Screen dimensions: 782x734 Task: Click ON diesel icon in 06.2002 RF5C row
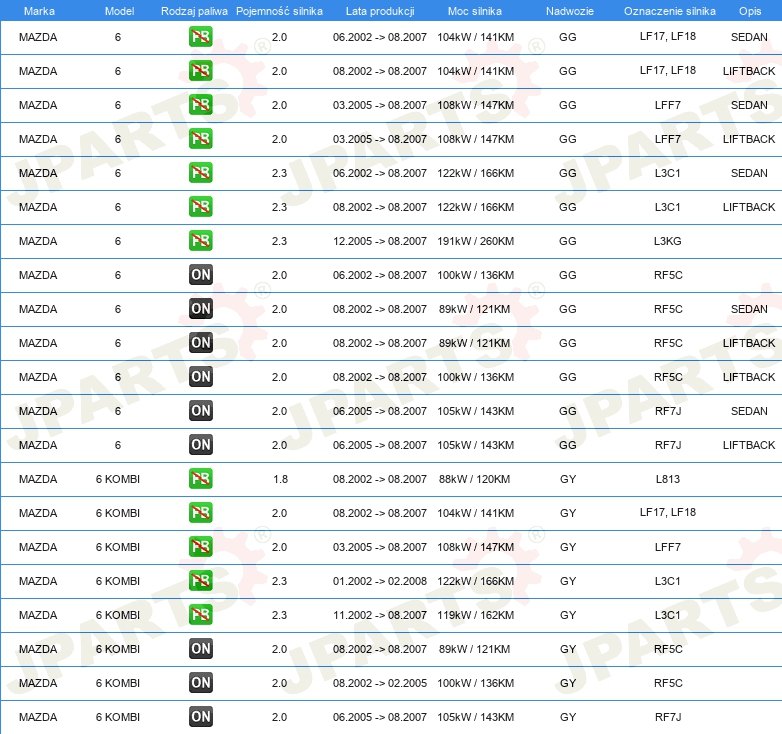pyautogui.click(x=200, y=274)
